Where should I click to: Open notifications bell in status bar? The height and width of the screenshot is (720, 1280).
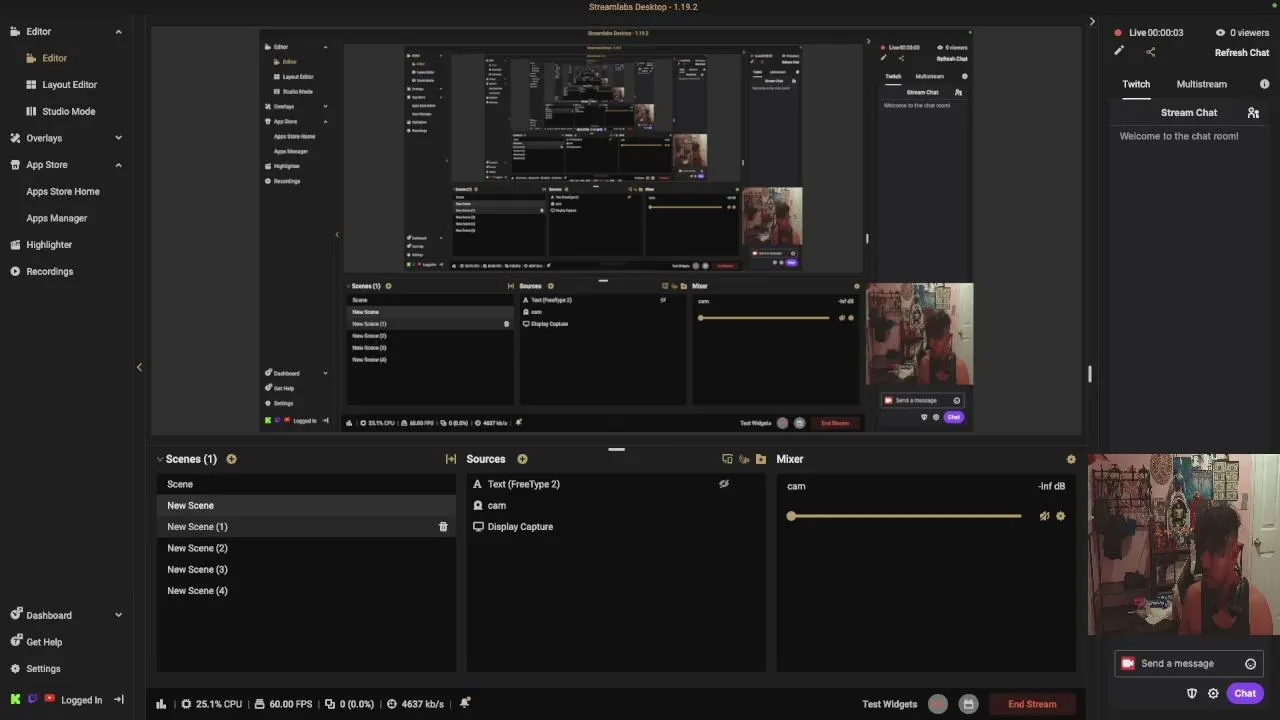click(464, 703)
